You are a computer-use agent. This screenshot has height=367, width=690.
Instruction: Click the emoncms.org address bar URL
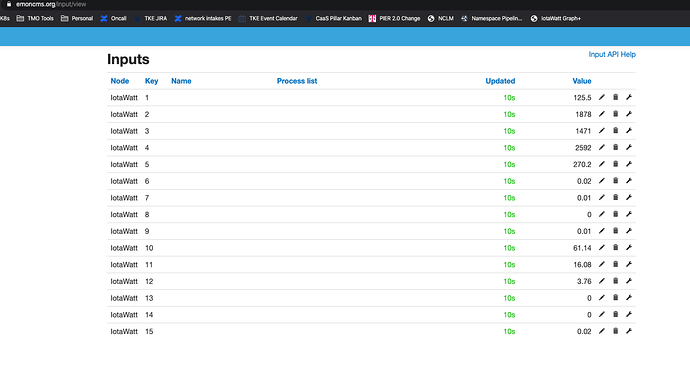coord(51,4)
